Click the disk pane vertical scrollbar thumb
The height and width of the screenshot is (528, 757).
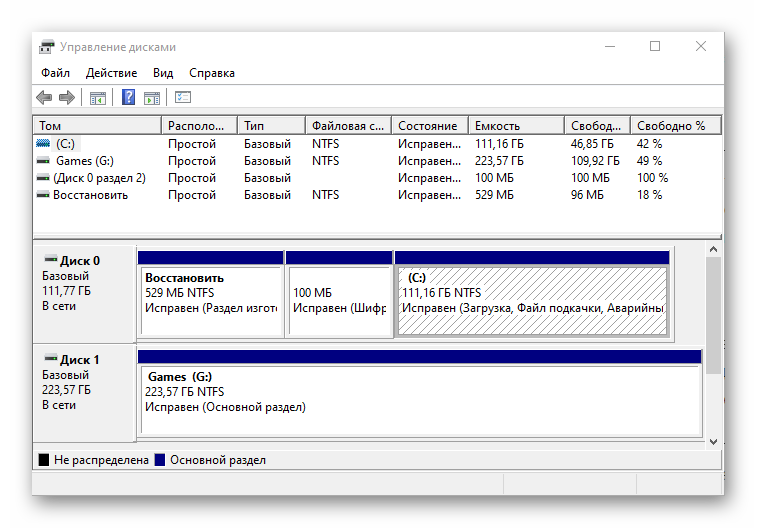tap(713, 315)
